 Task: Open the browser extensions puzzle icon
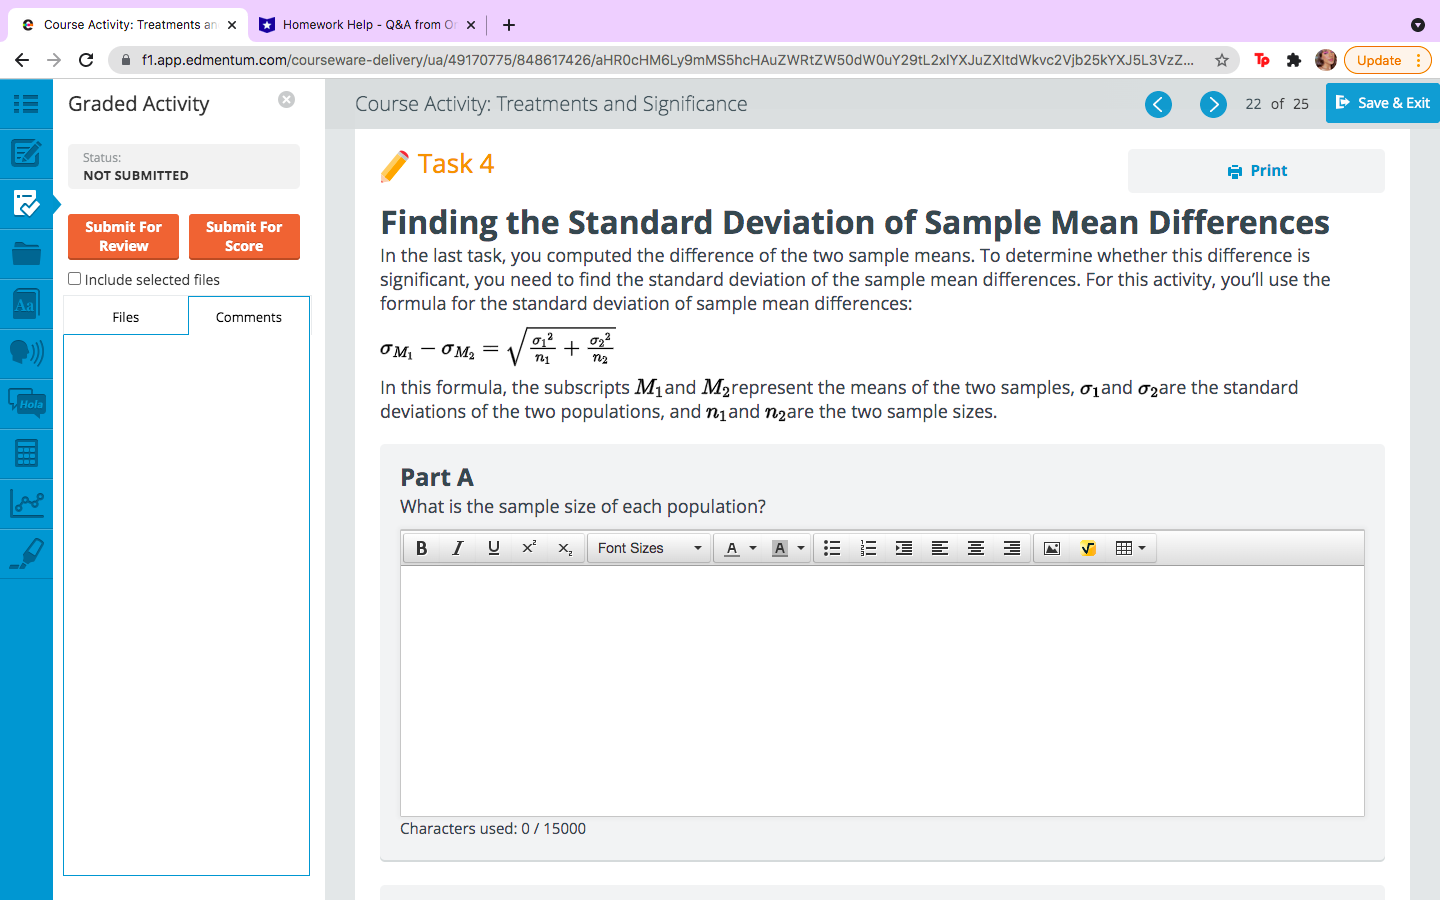[x=1294, y=60]
